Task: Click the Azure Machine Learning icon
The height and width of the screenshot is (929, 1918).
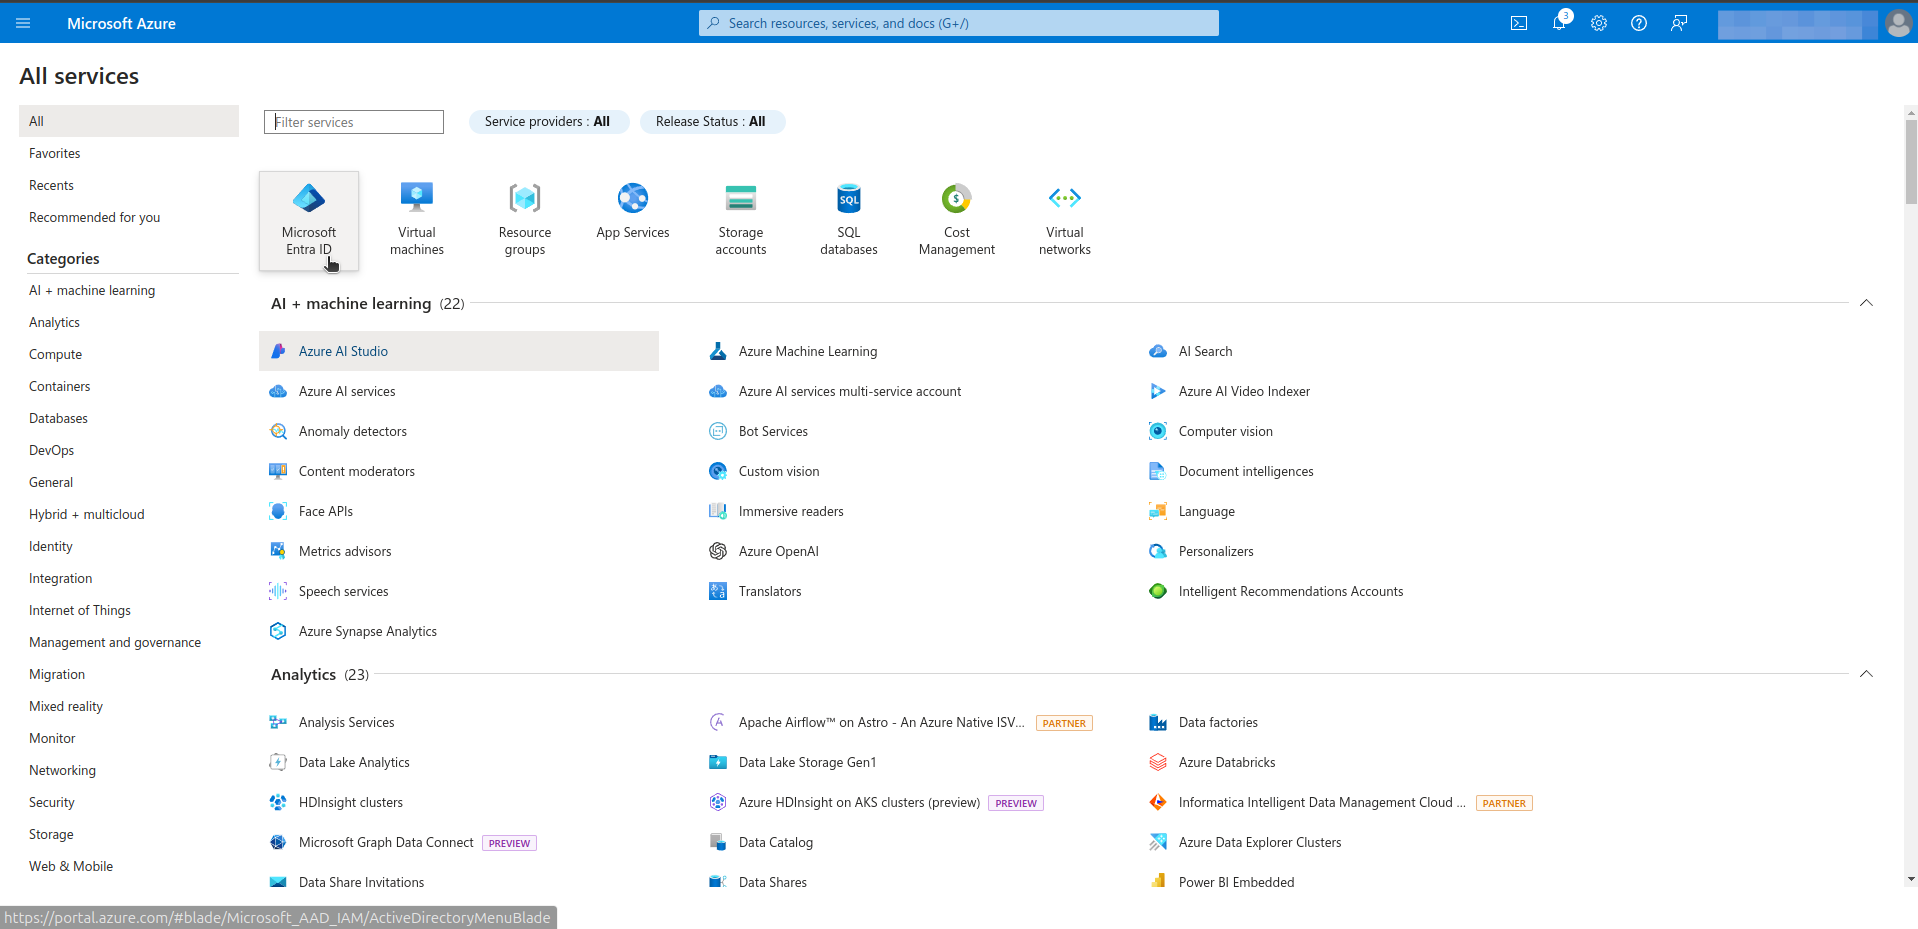Action: tap(718, 351)
